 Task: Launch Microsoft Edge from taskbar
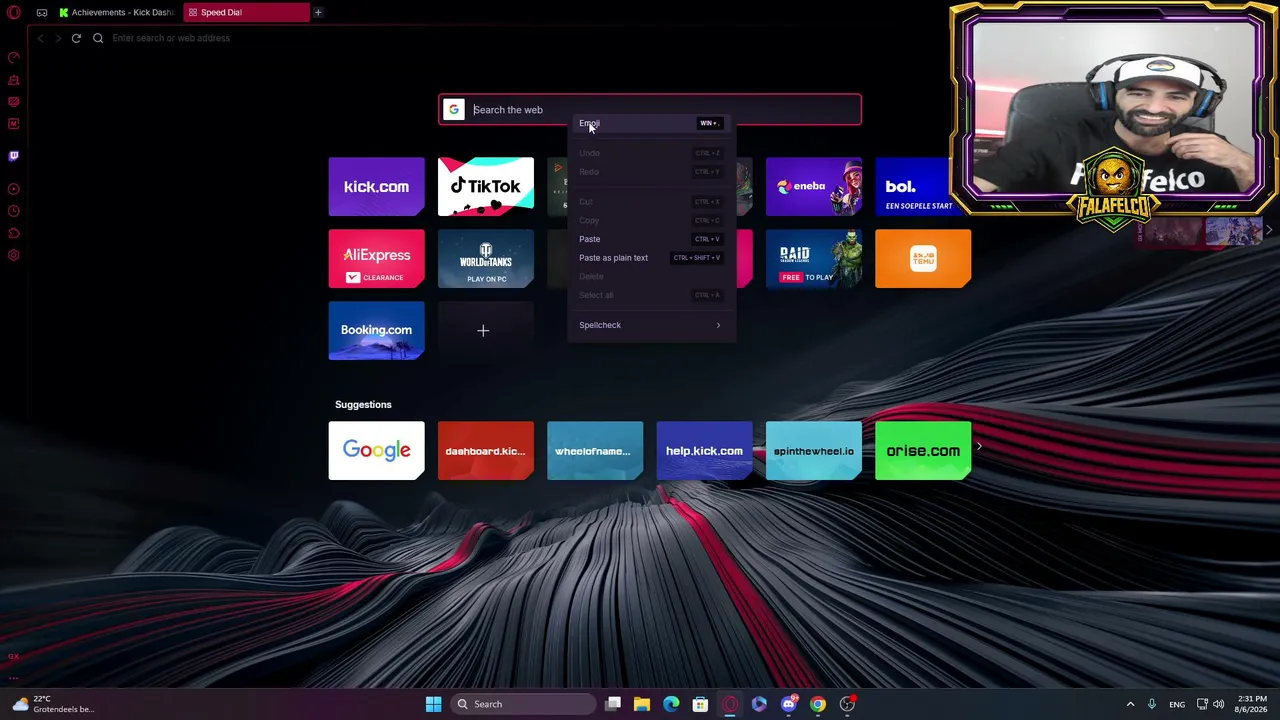(x=671, y=704)
